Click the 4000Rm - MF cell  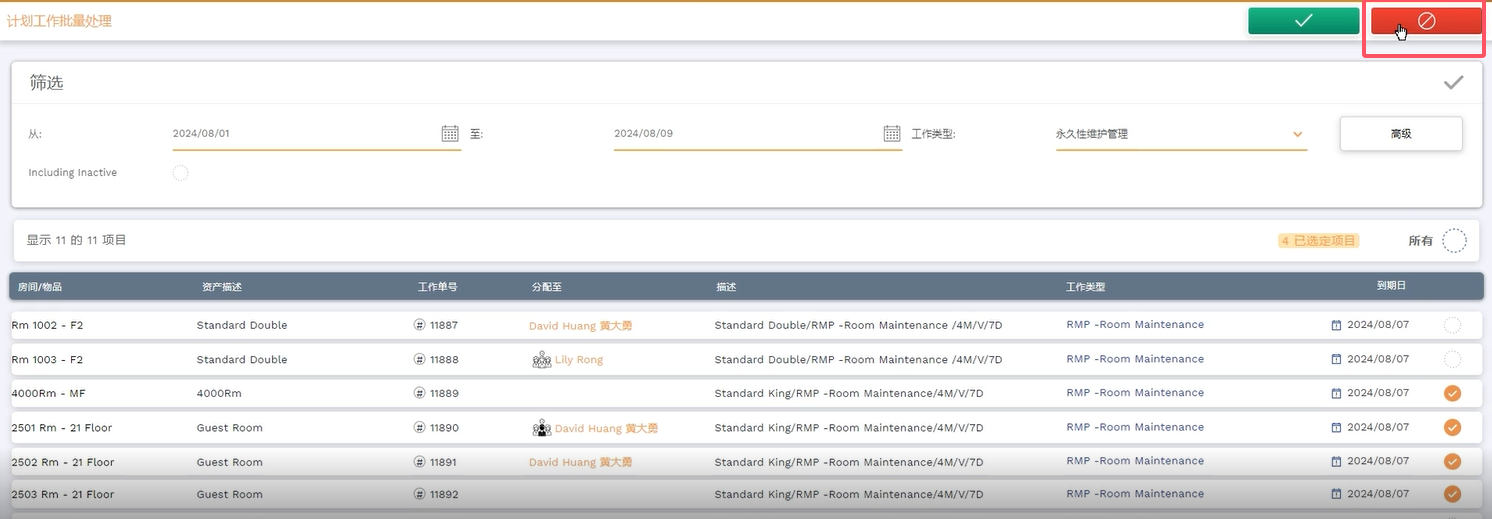tap(48, 393)
